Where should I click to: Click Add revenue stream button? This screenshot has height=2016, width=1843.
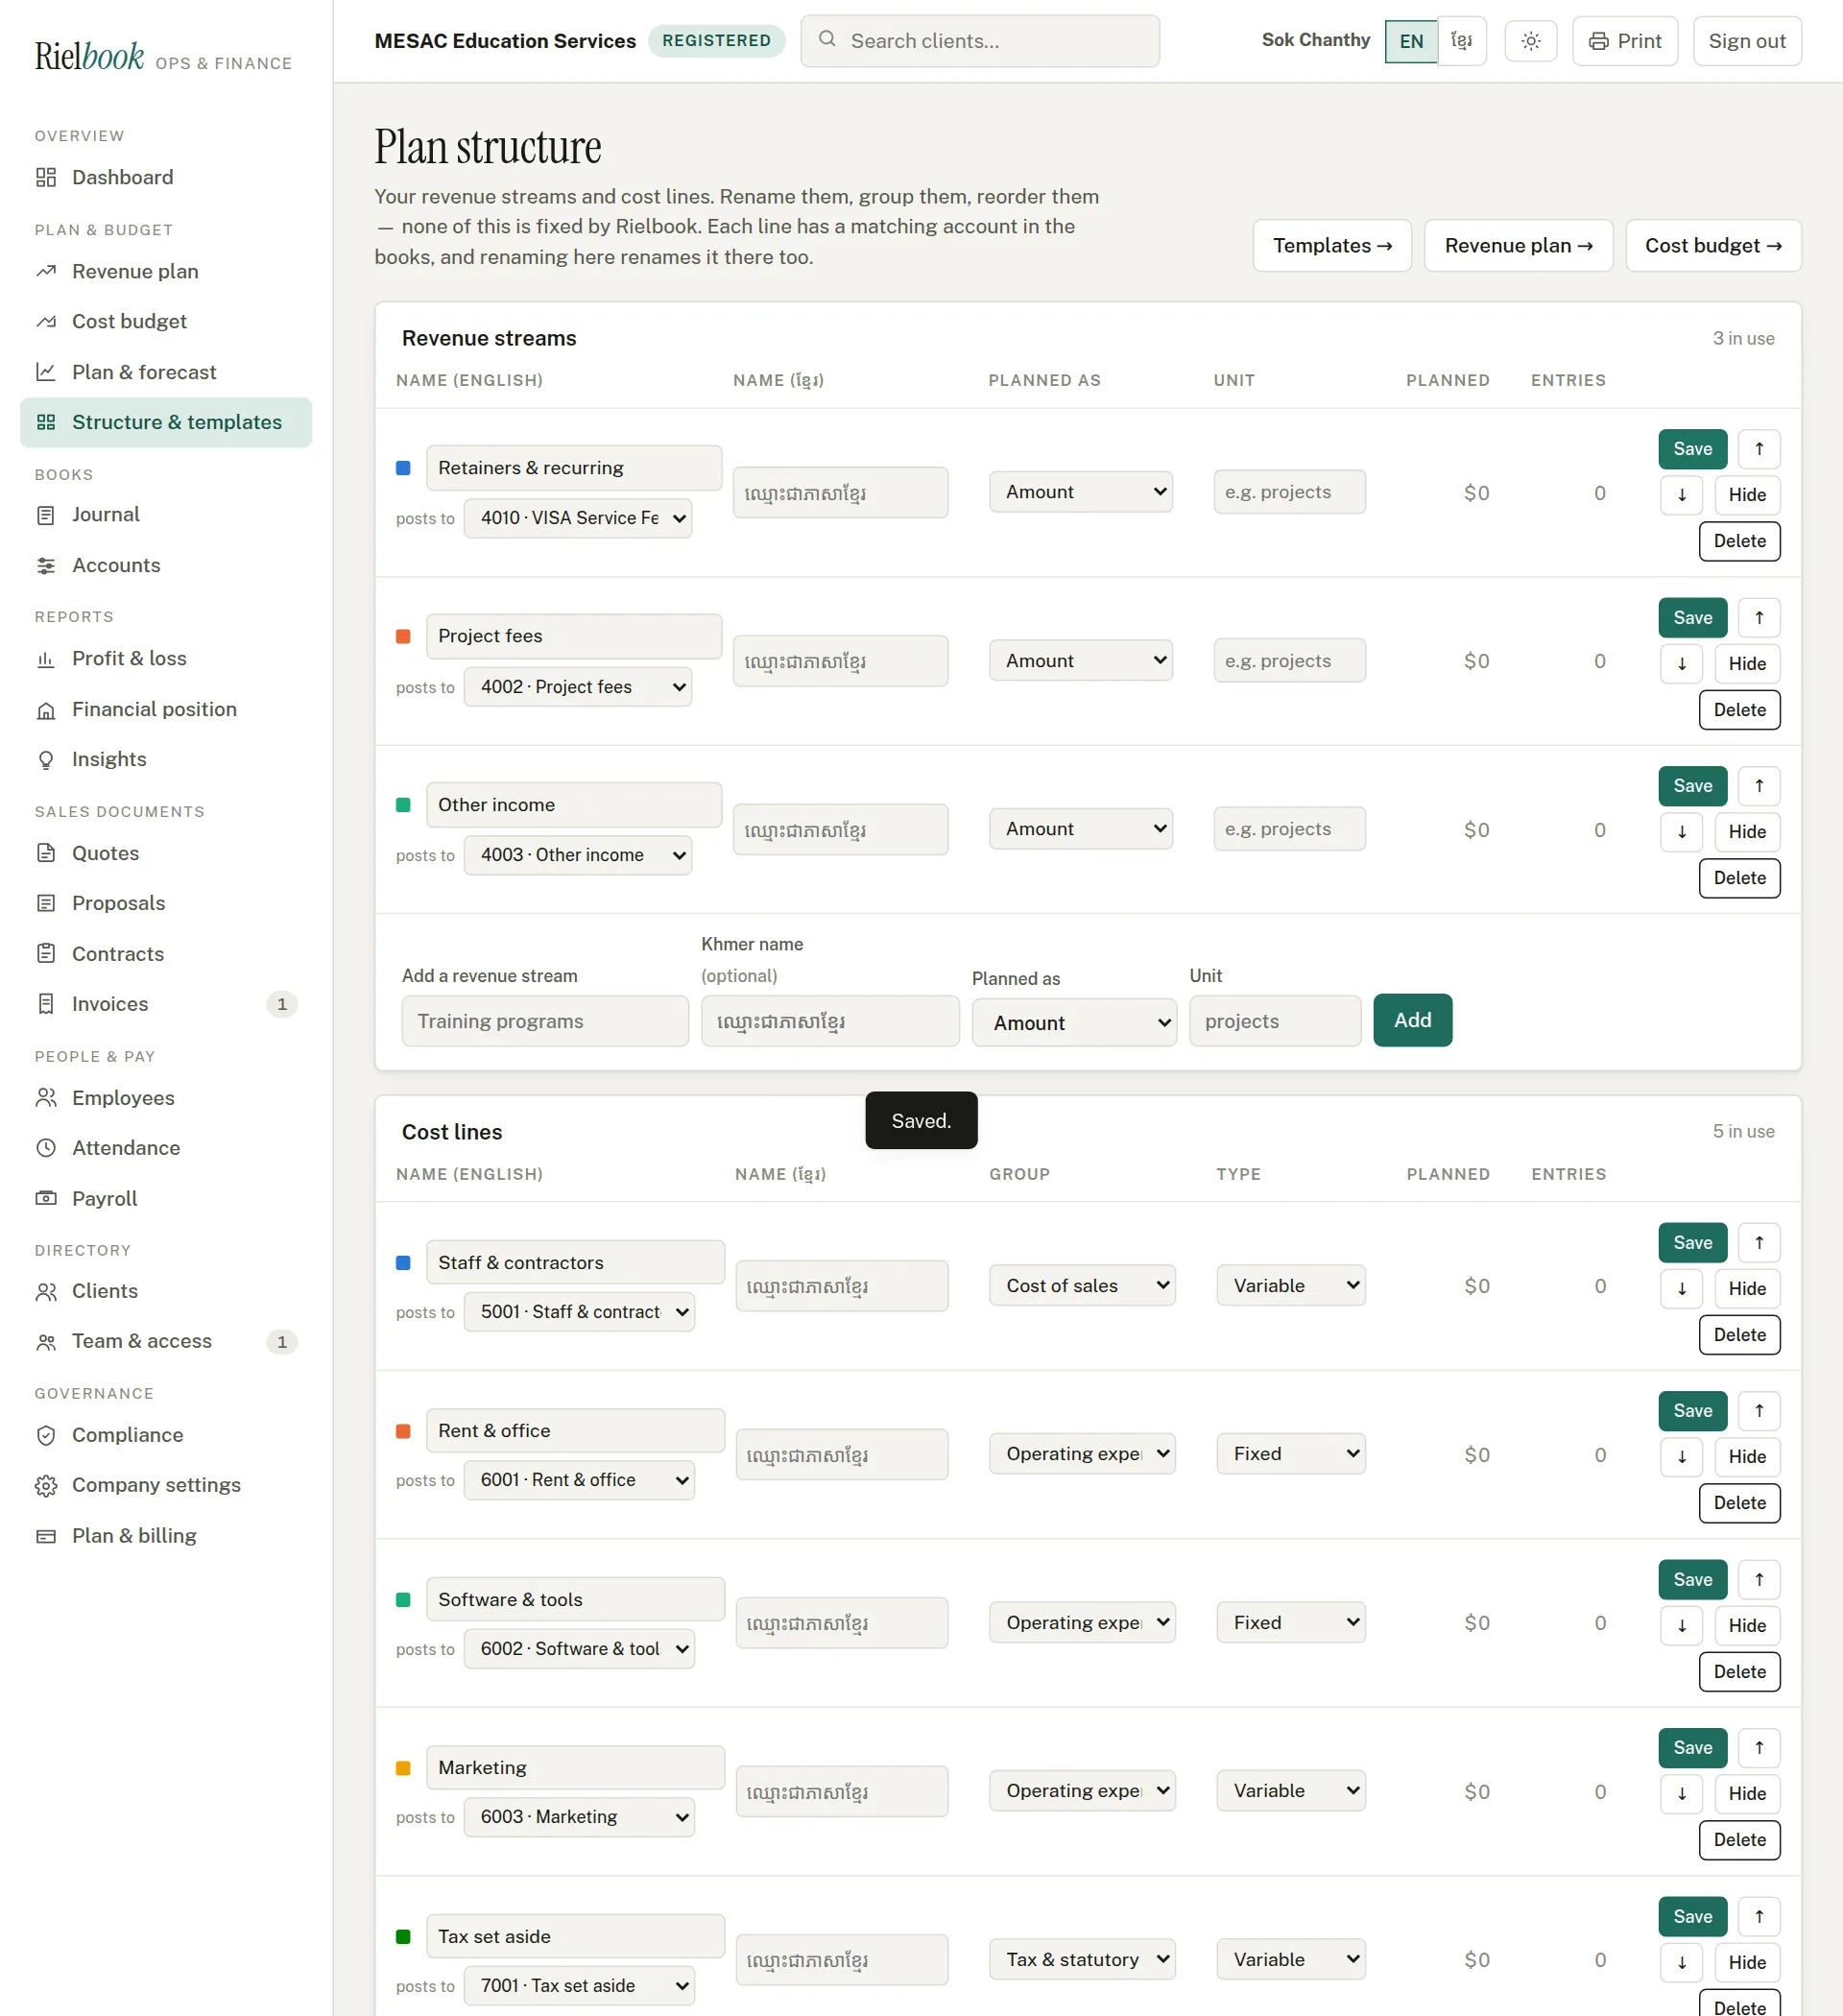pos(1412,1020)
